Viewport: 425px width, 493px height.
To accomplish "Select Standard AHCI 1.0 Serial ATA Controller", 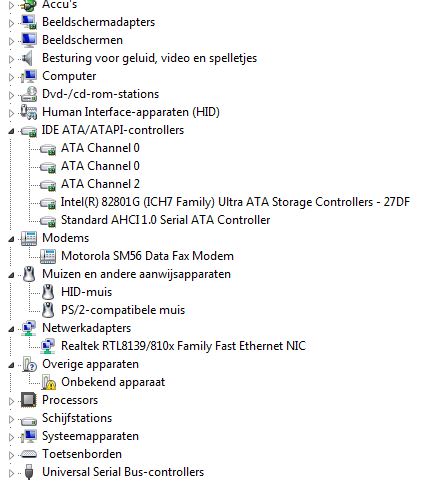I will pyautogui.click(x=165, y=220).
